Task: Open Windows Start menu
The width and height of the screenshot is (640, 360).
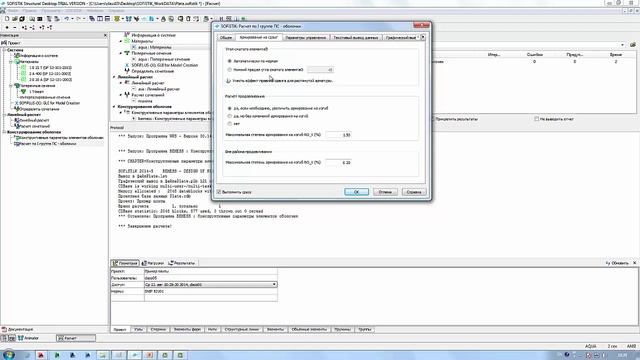Action: 9,355
